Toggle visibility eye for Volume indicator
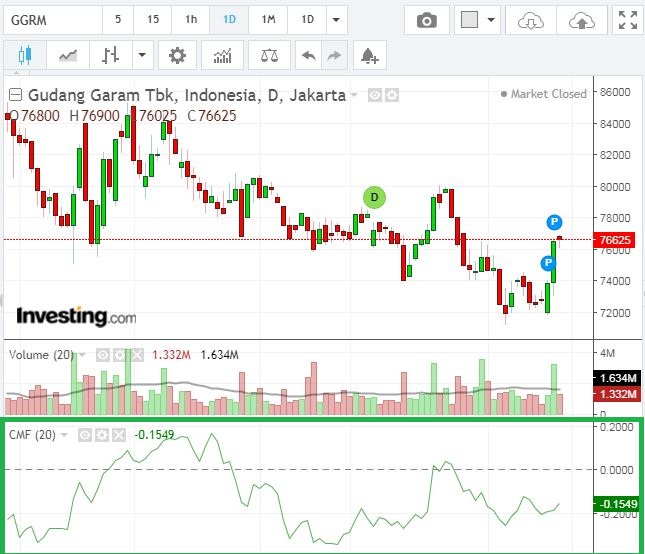This screenshot has width=645, height=554. pos(102,355)
